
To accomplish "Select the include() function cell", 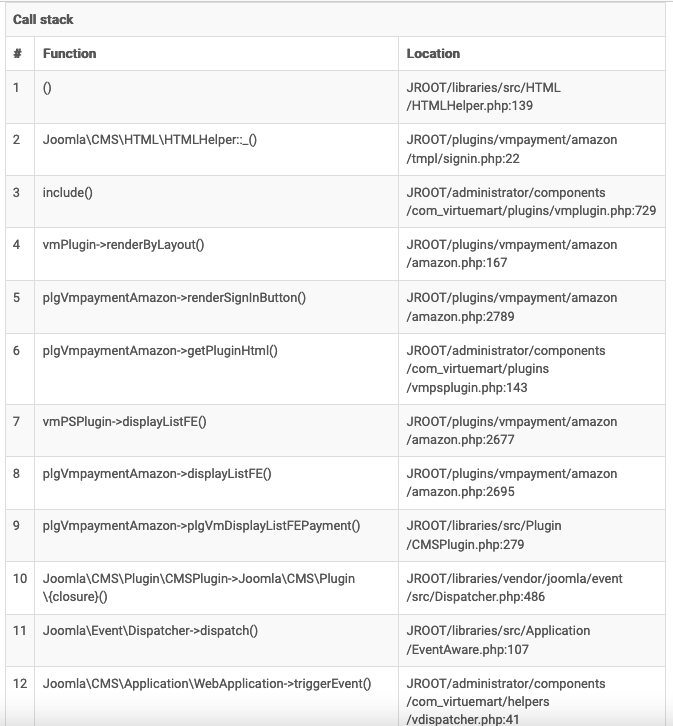I will 68,192.
